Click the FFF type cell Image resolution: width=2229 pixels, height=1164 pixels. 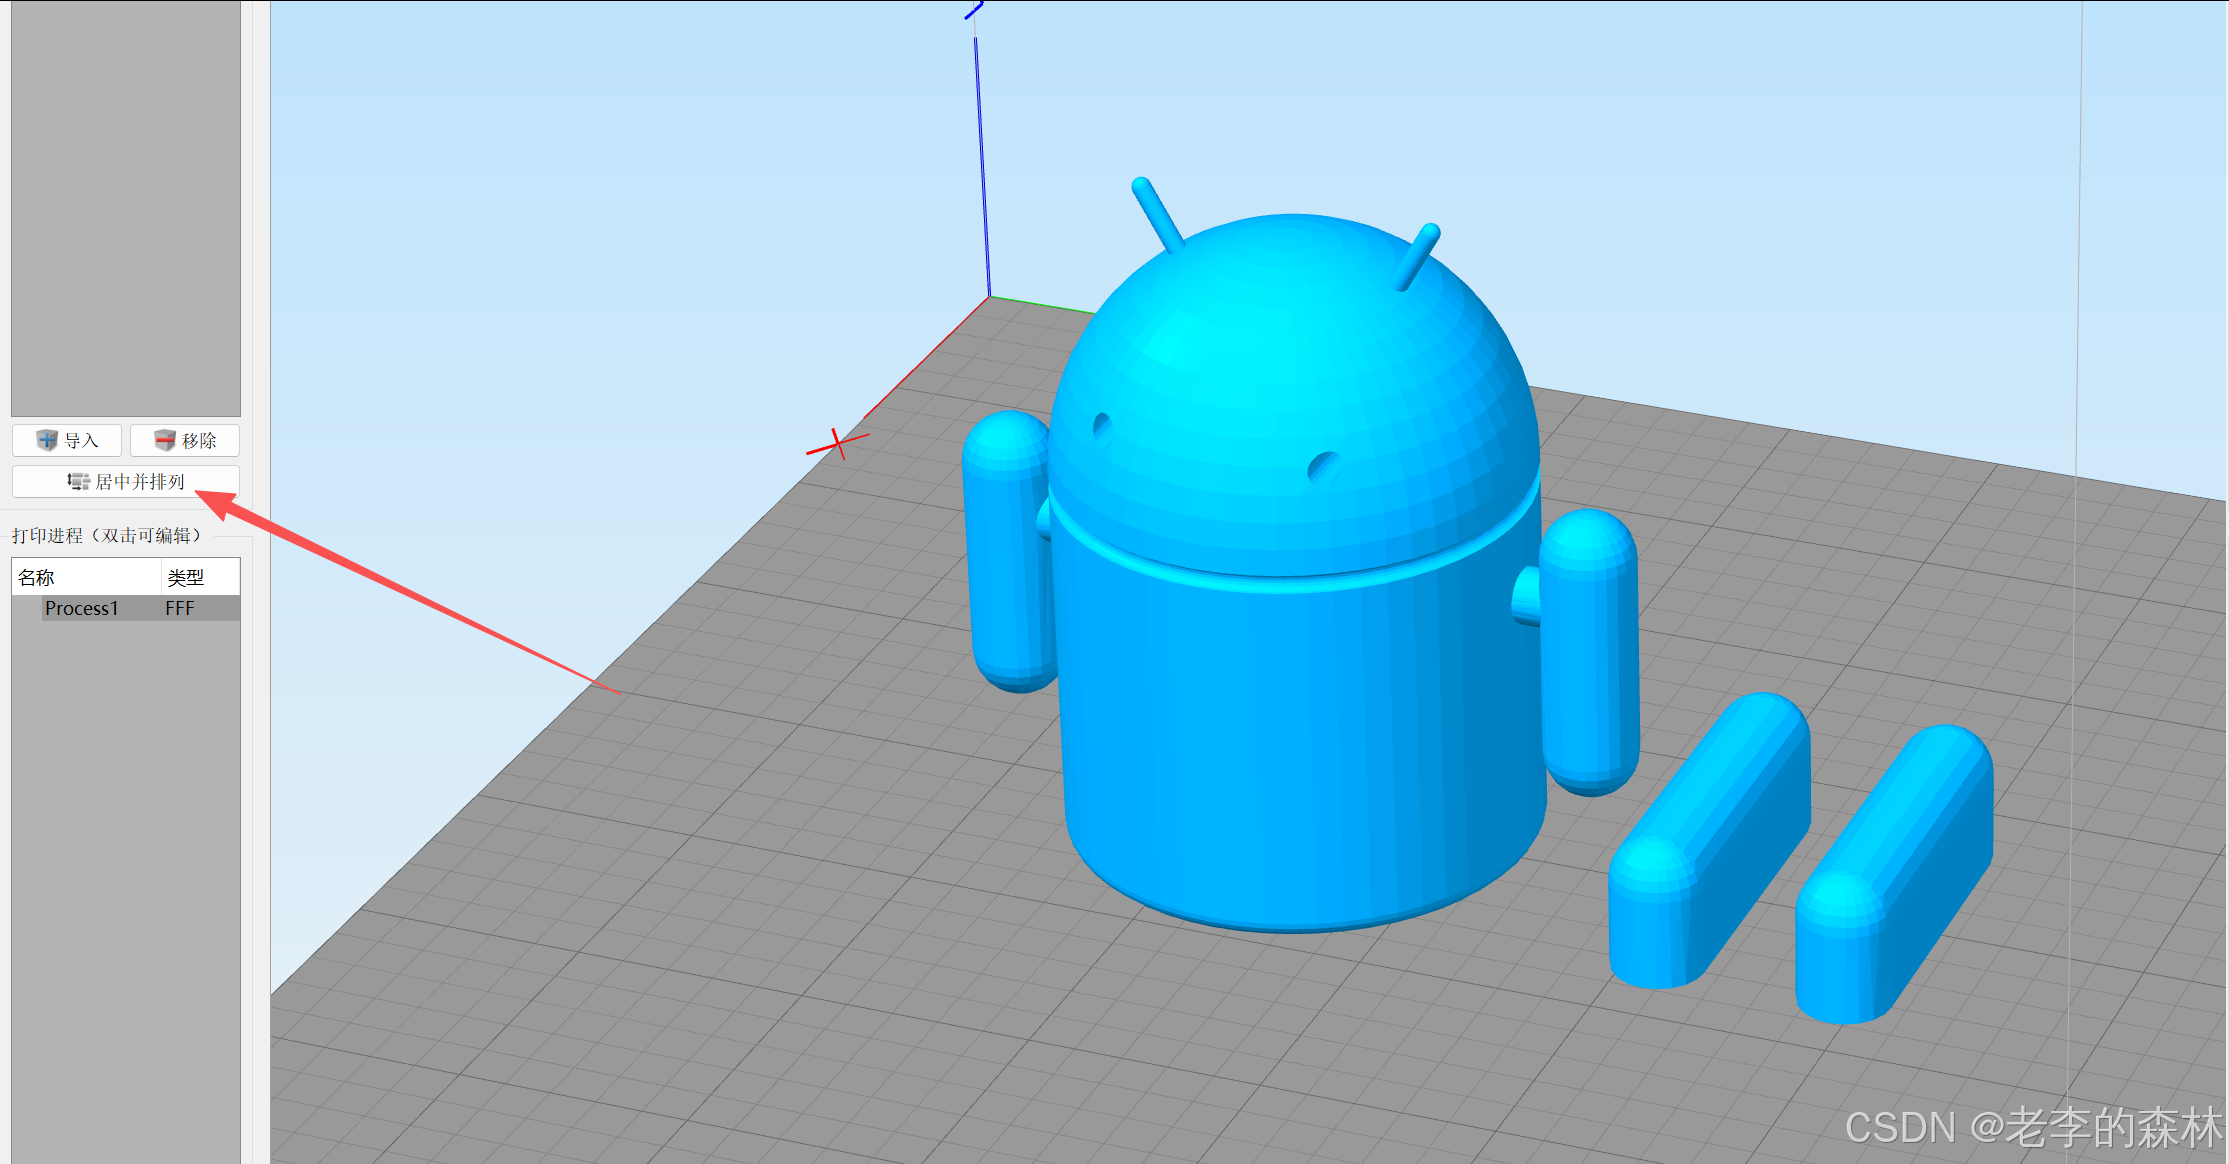tap(180, 608)
